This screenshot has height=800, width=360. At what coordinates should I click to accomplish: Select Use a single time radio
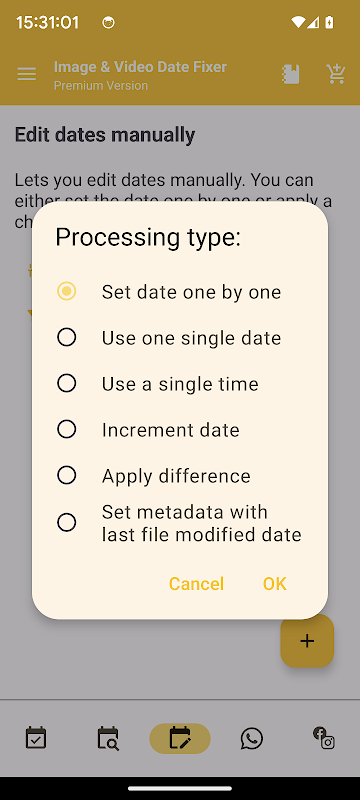point(180,384)
